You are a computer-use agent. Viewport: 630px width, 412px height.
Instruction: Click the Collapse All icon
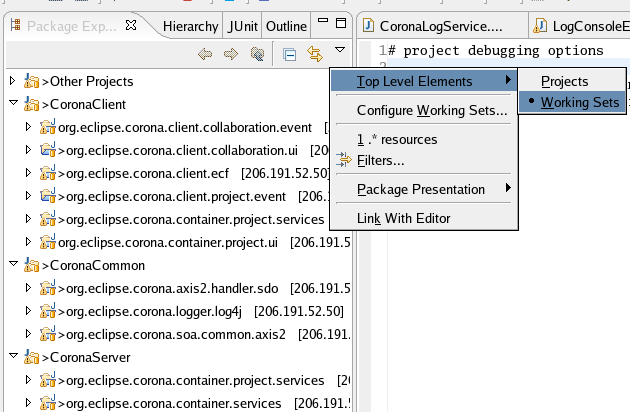click(x=289, y=54)
